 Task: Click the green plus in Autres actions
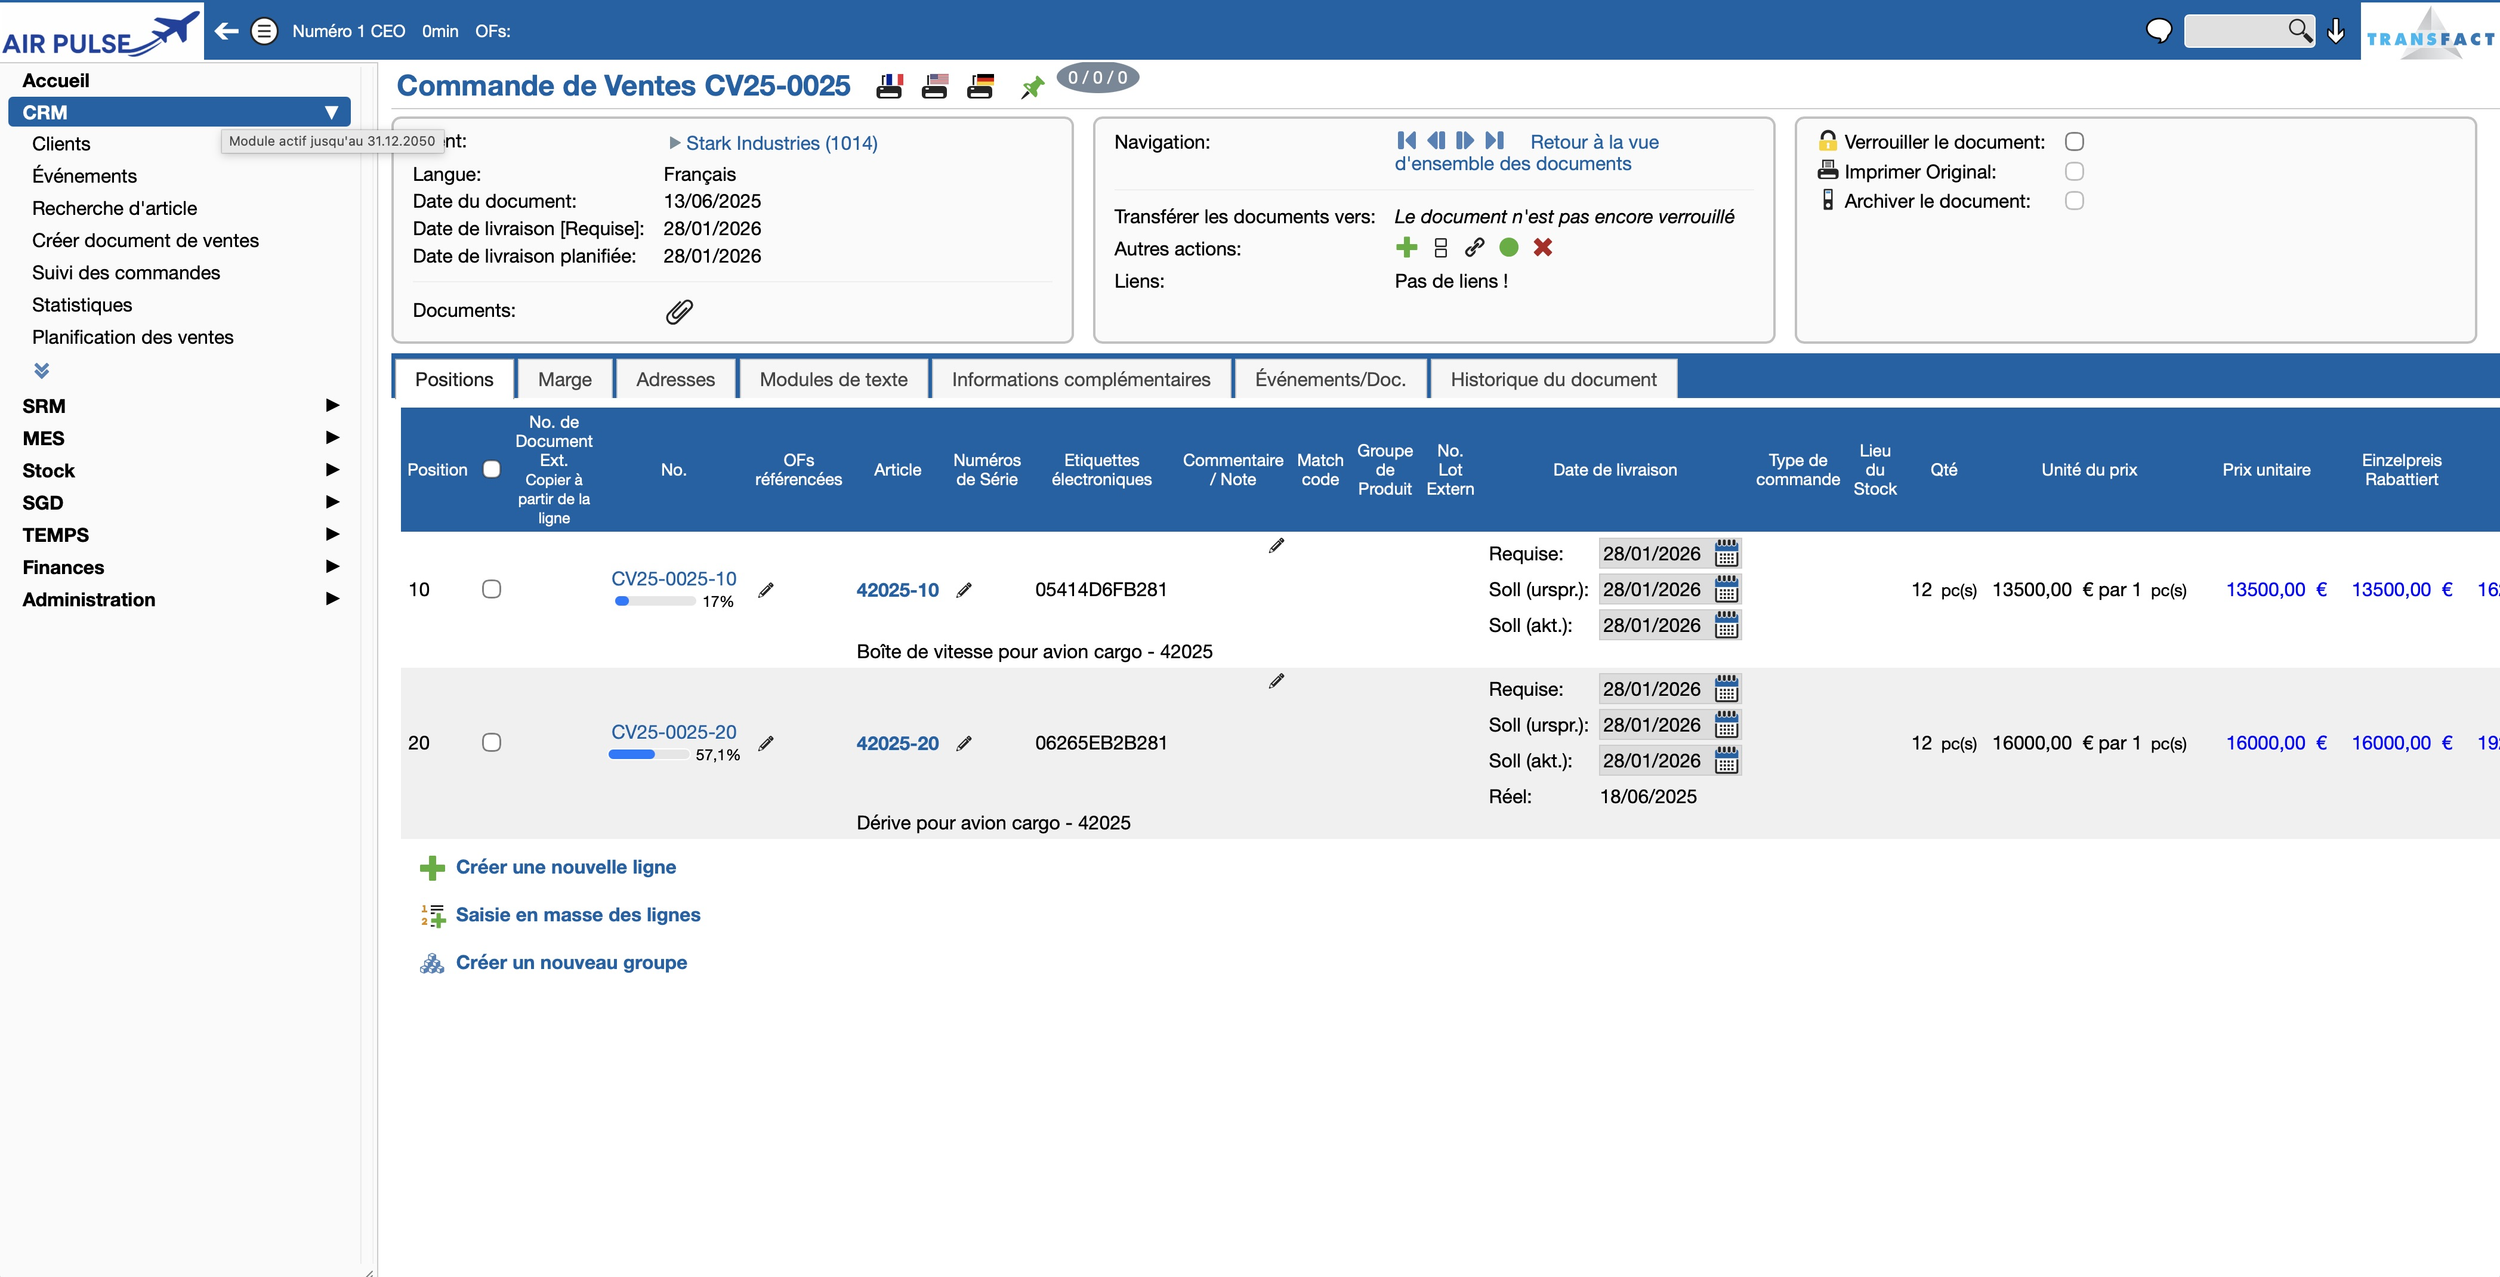tap(1406, 247)
